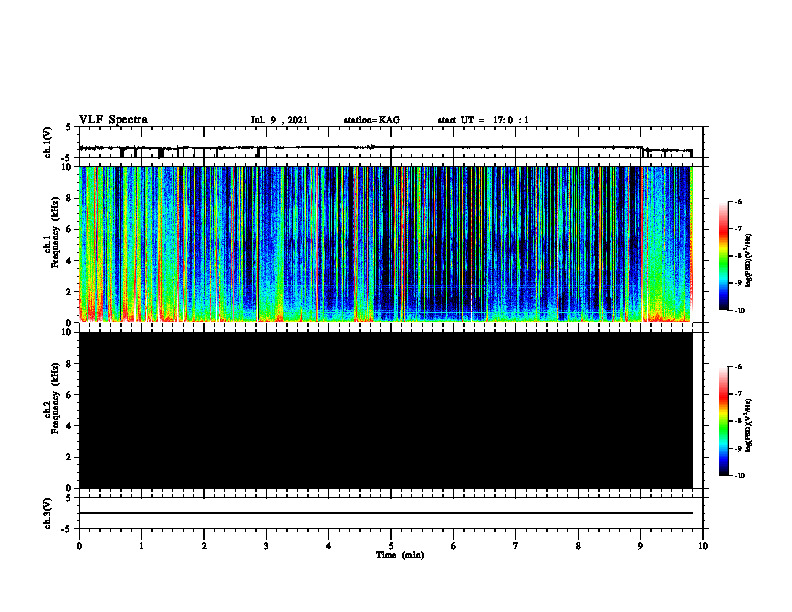792x612 pixels.
Task: Click the "8" tick on the time axis
Action: [x=578, y=546]
